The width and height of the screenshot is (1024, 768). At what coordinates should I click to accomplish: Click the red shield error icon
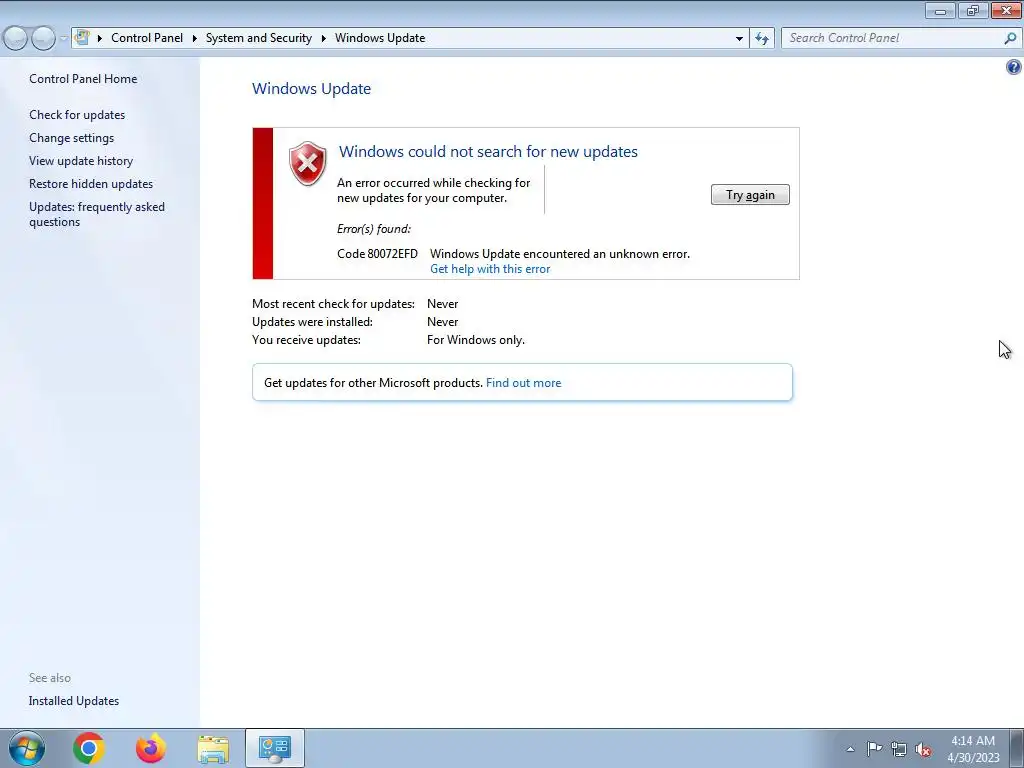coord(308,163)
